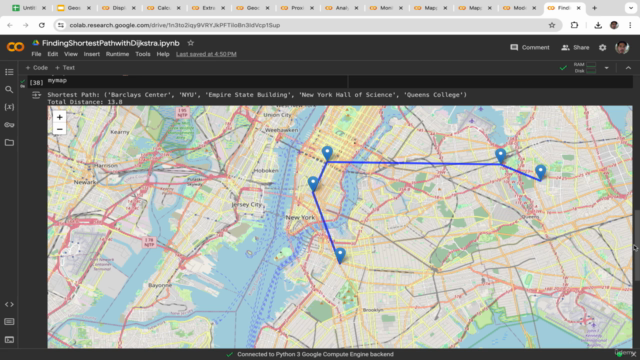Open the Variables {x} sidebar panel
Viewport: 640px width, 360px height.
(9, 107)
